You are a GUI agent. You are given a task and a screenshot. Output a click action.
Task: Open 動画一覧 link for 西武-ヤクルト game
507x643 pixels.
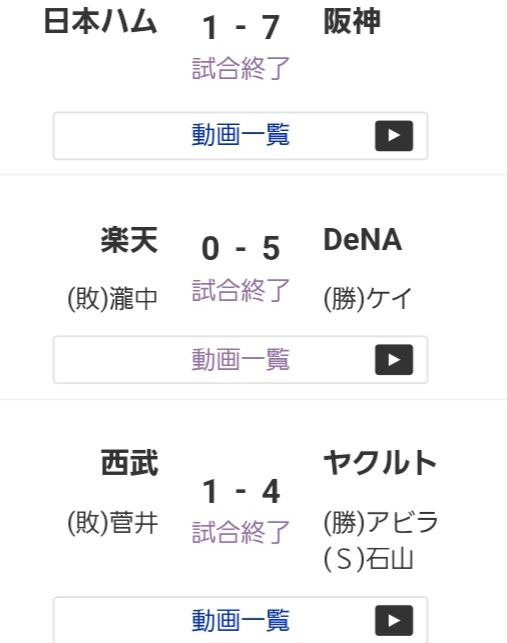point(240,620)
